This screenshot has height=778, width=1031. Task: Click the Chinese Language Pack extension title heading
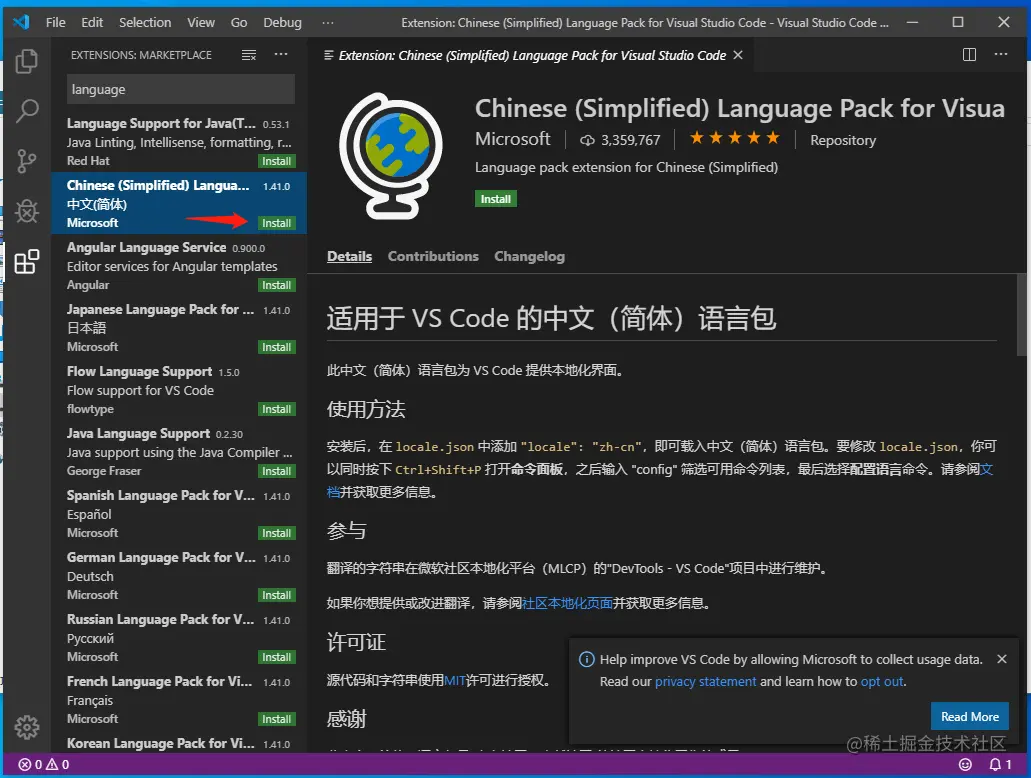740,109
